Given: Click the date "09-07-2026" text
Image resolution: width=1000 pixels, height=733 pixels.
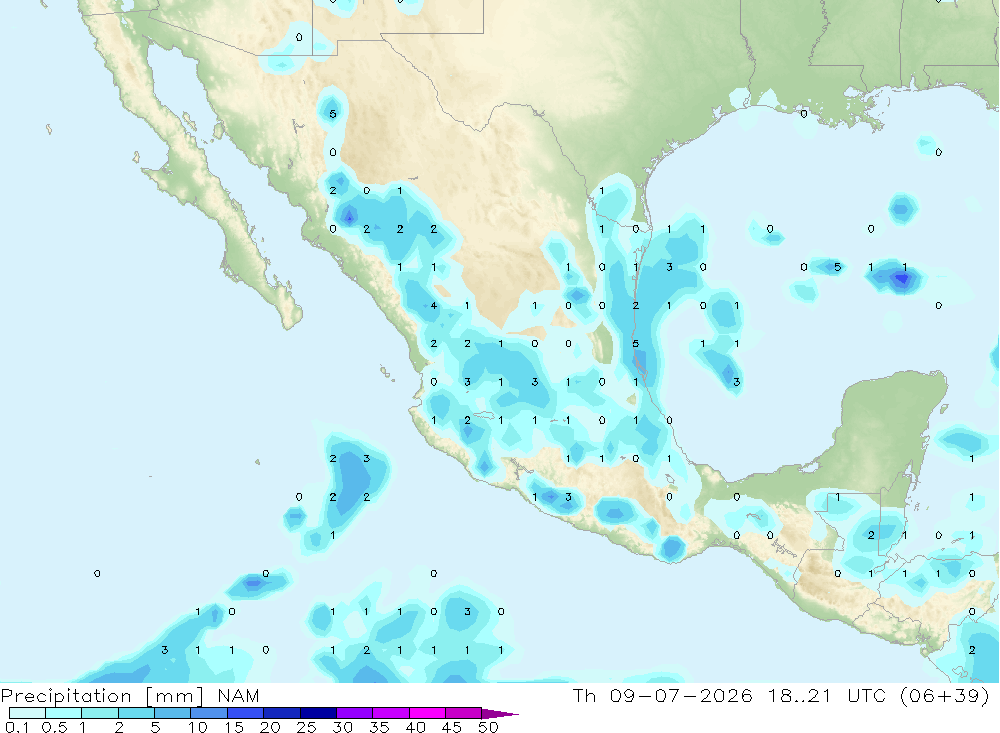Looking at the screenshot, I should (681, 695).
